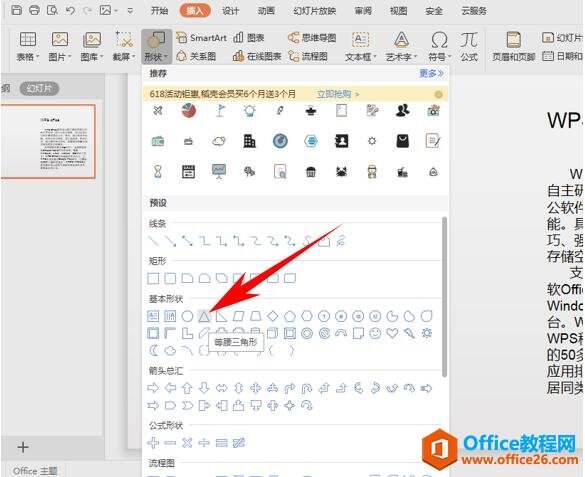Click the 在线图表 online chart button
This screenshot has height=477, width=585.
pos(257,56)
